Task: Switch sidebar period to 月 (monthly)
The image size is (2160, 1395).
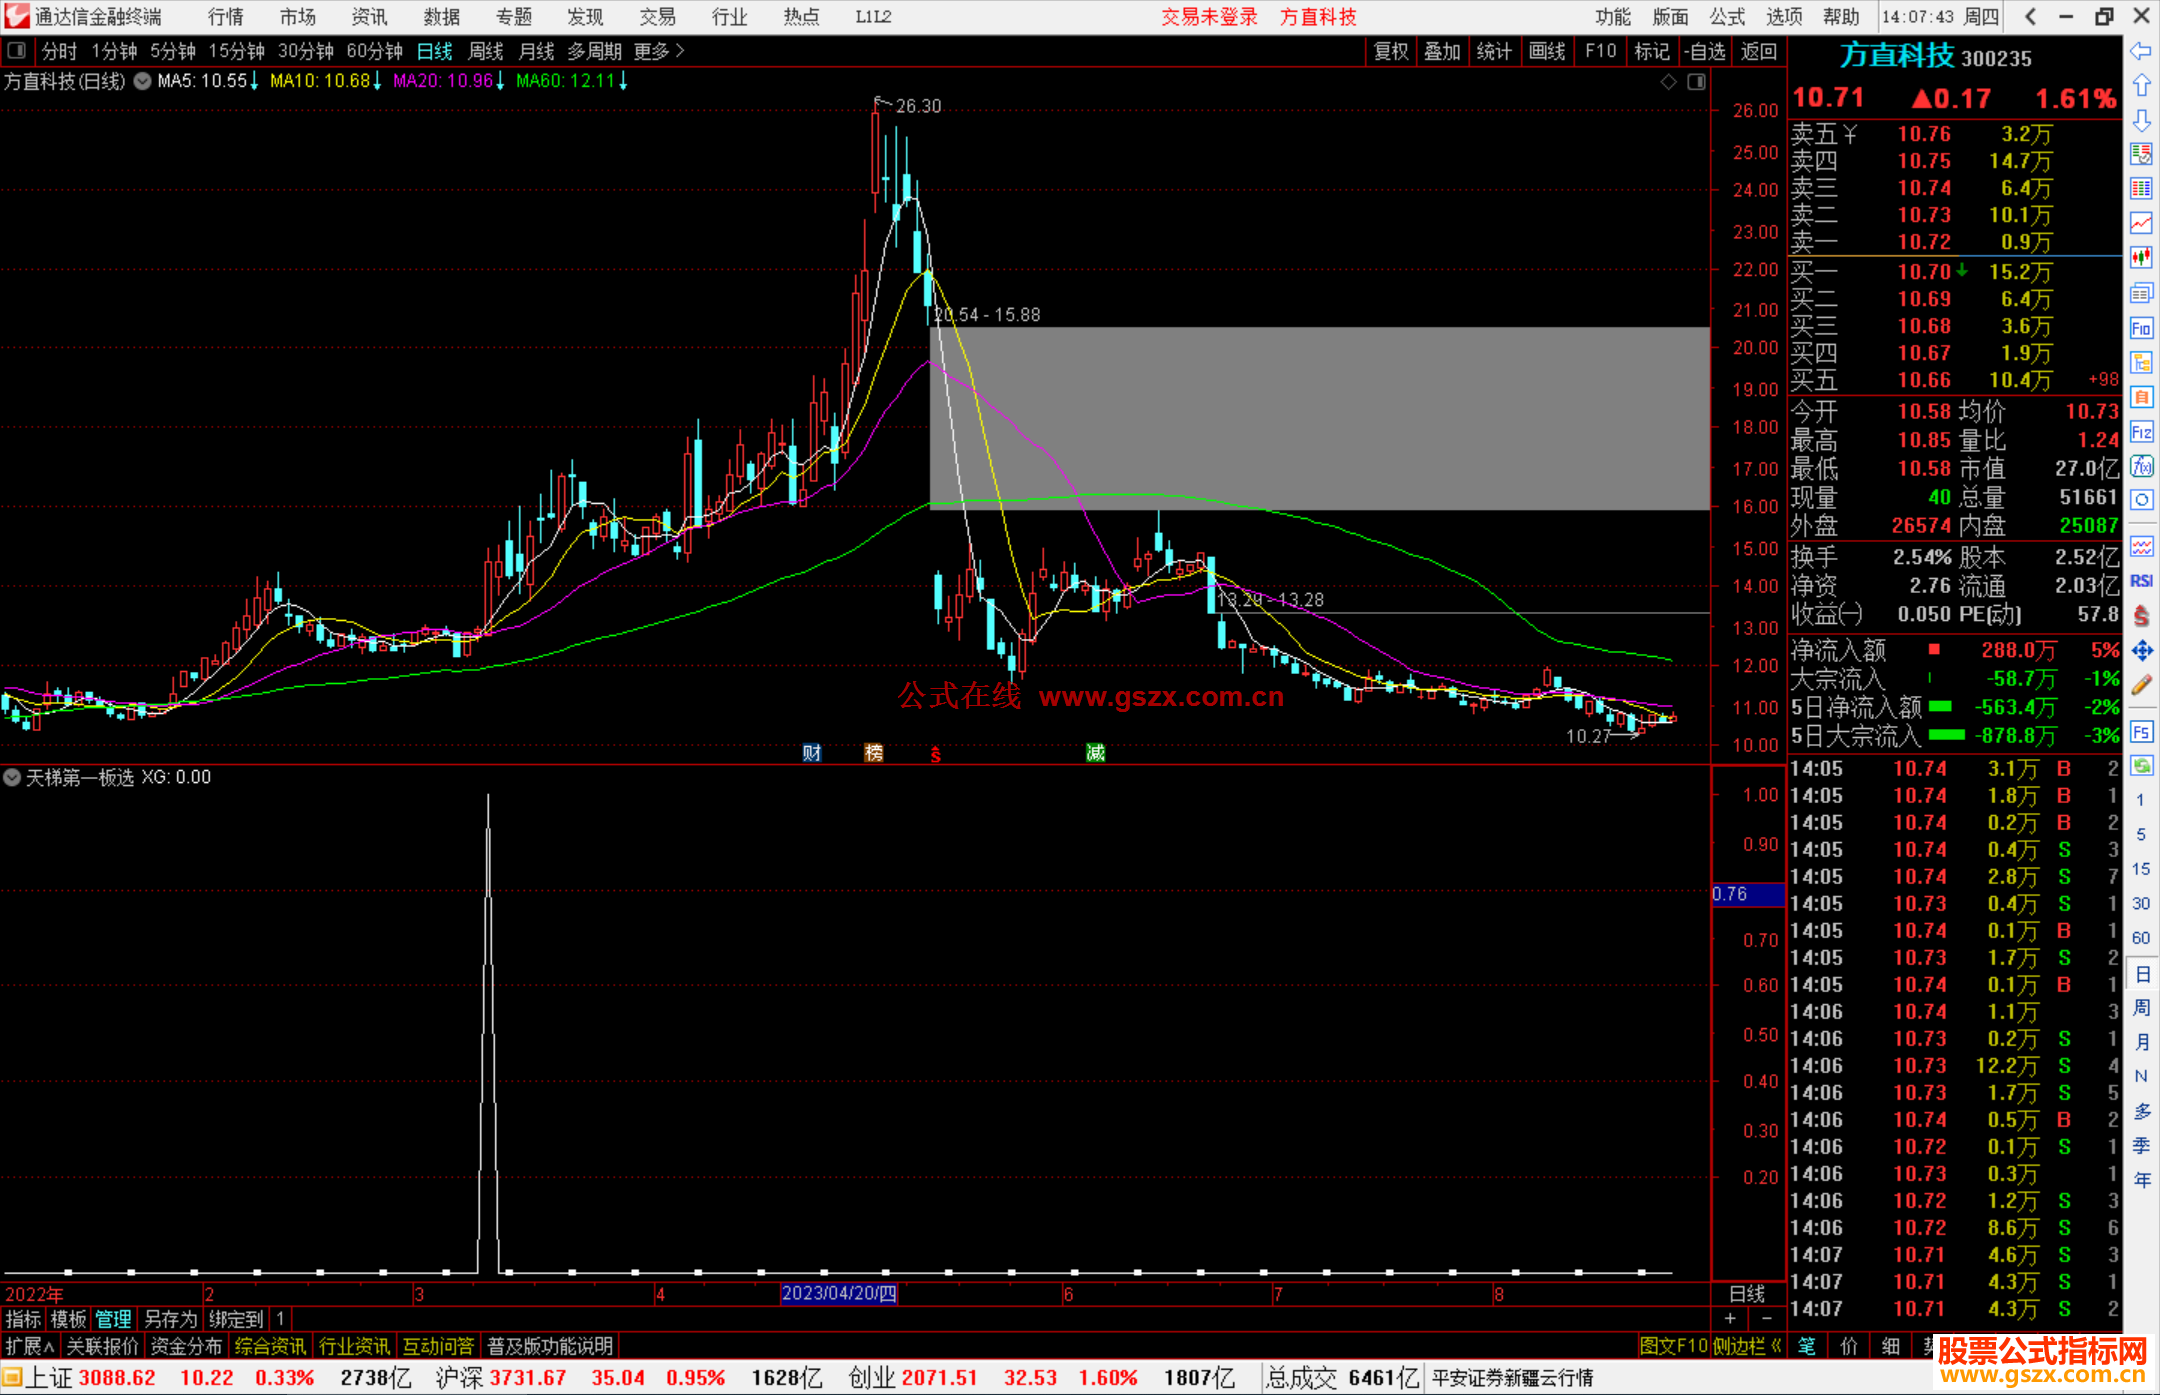Action: [x=2142, y=1042]
